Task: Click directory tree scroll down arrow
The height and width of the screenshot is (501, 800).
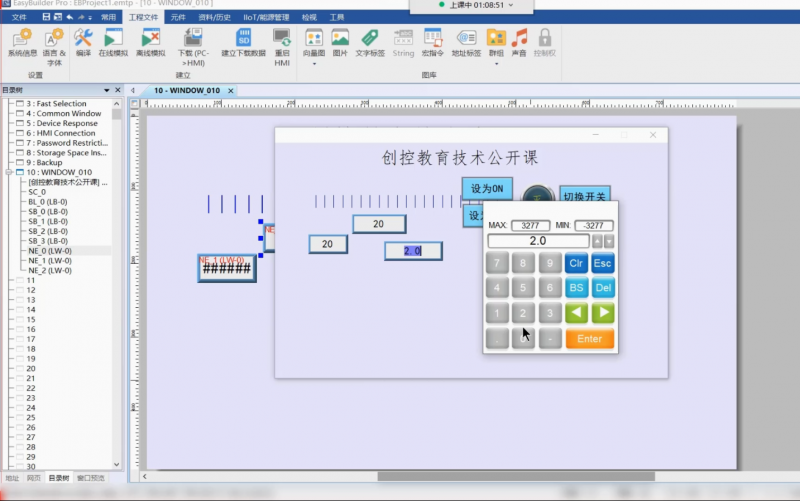Action: click(x=117, y=465)
